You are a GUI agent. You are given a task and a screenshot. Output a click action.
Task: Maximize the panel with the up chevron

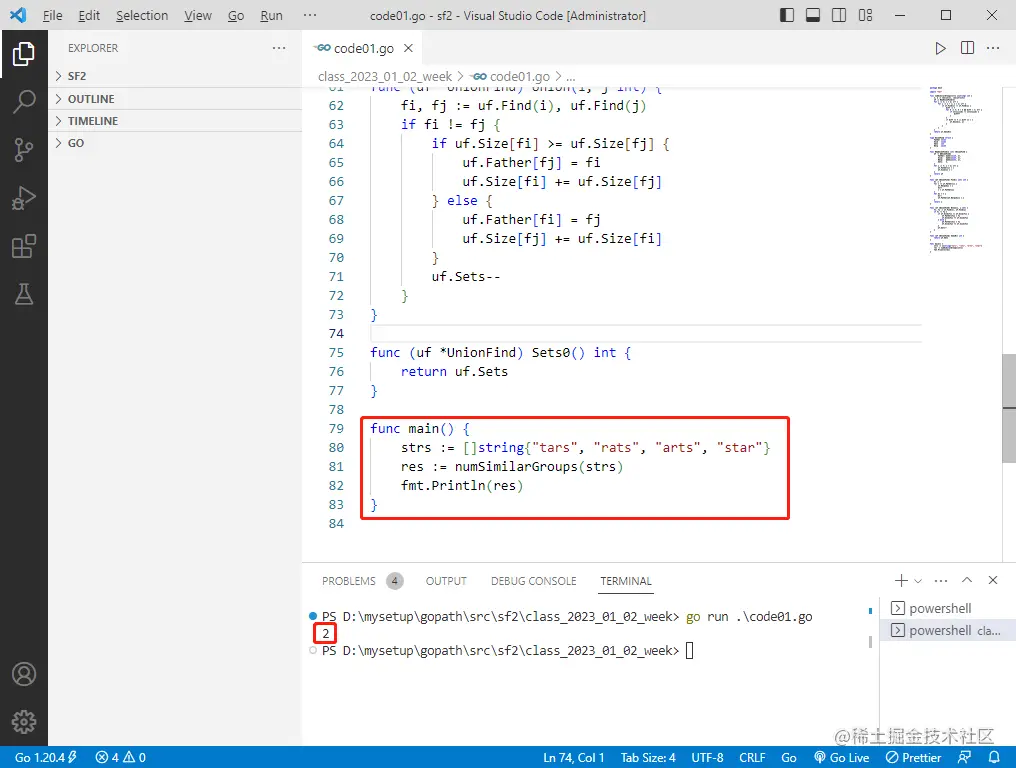coord(967,580)
